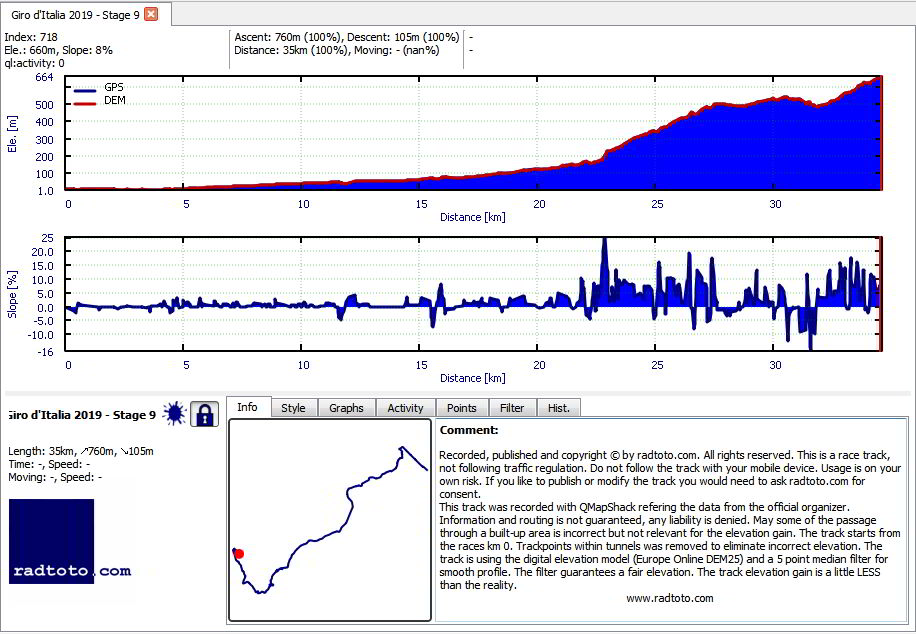Click the red position dot on track map
Image resolution: width=916 pixels, height=634 pixels.
[x=239, y=553]
